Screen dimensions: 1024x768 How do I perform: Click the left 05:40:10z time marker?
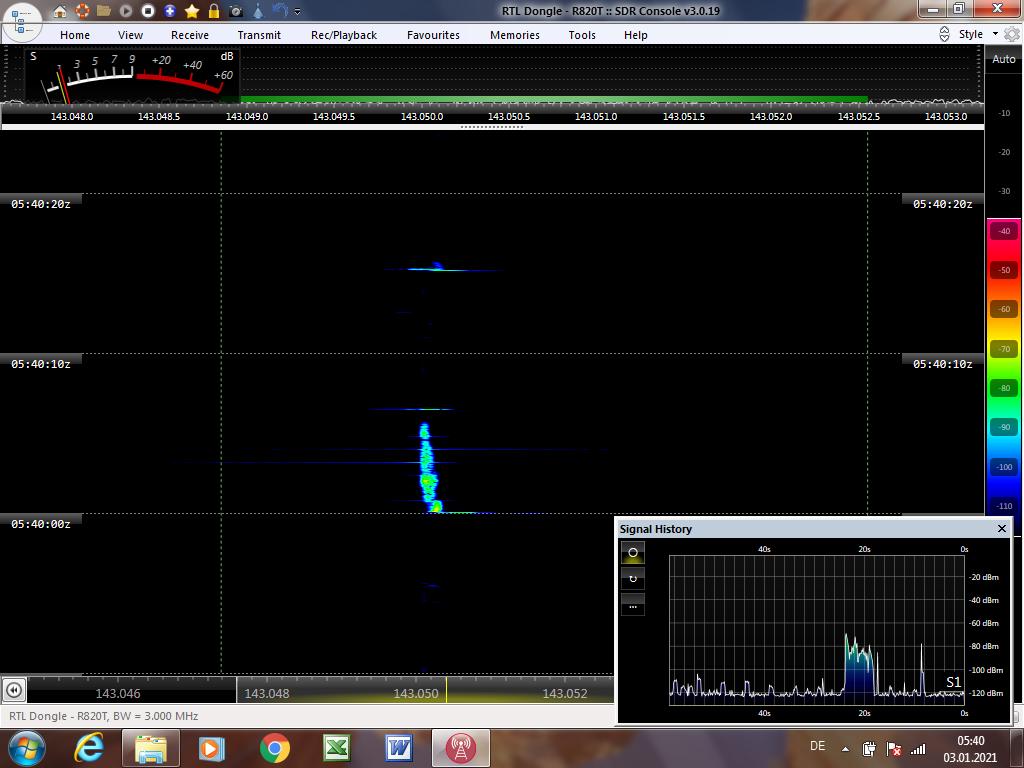pyautogui.click(x=40, y=364)
